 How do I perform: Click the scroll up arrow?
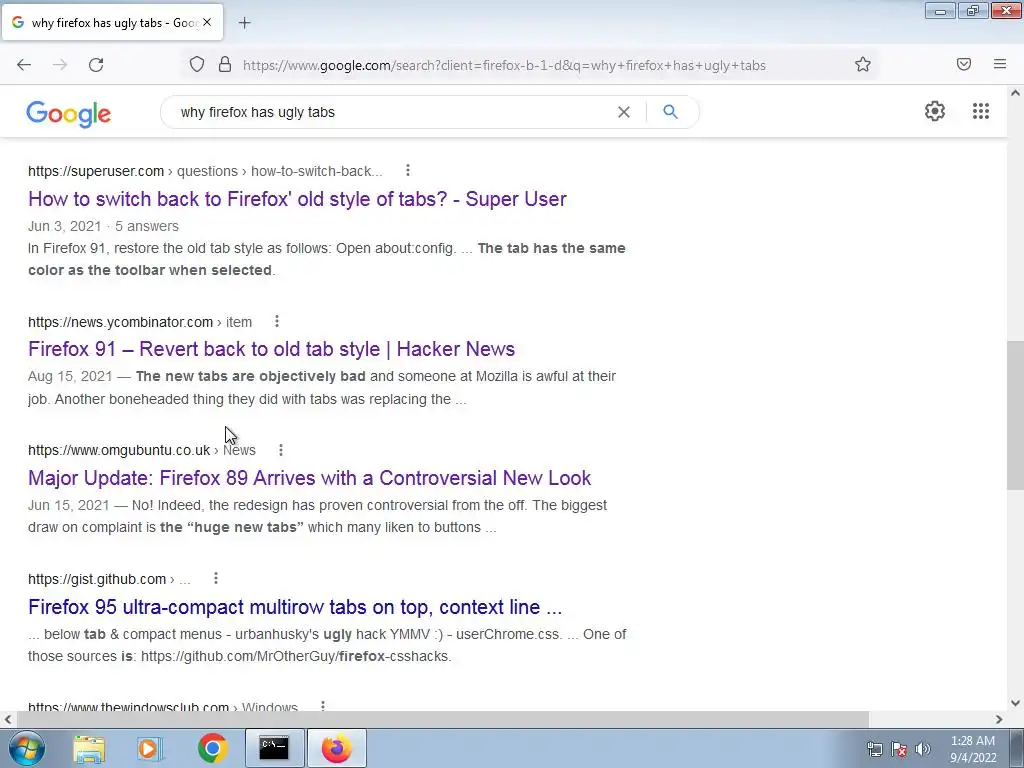click(x=1015, y=93)
